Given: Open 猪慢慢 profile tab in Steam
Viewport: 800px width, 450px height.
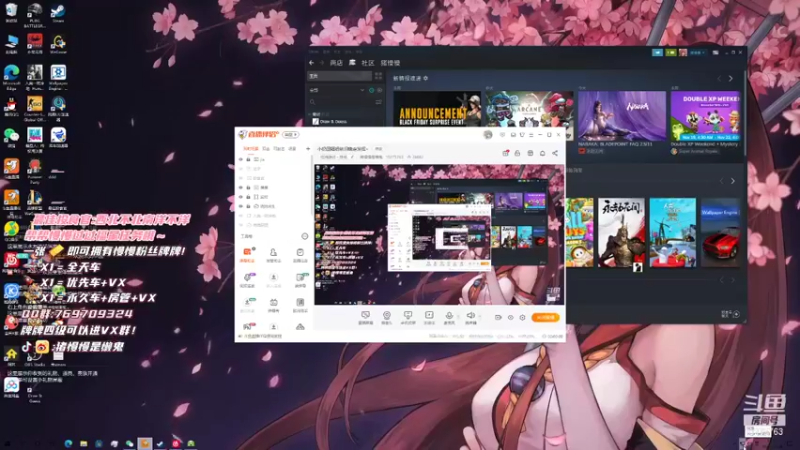Looking at the screenshot, I should click(390, 63).
